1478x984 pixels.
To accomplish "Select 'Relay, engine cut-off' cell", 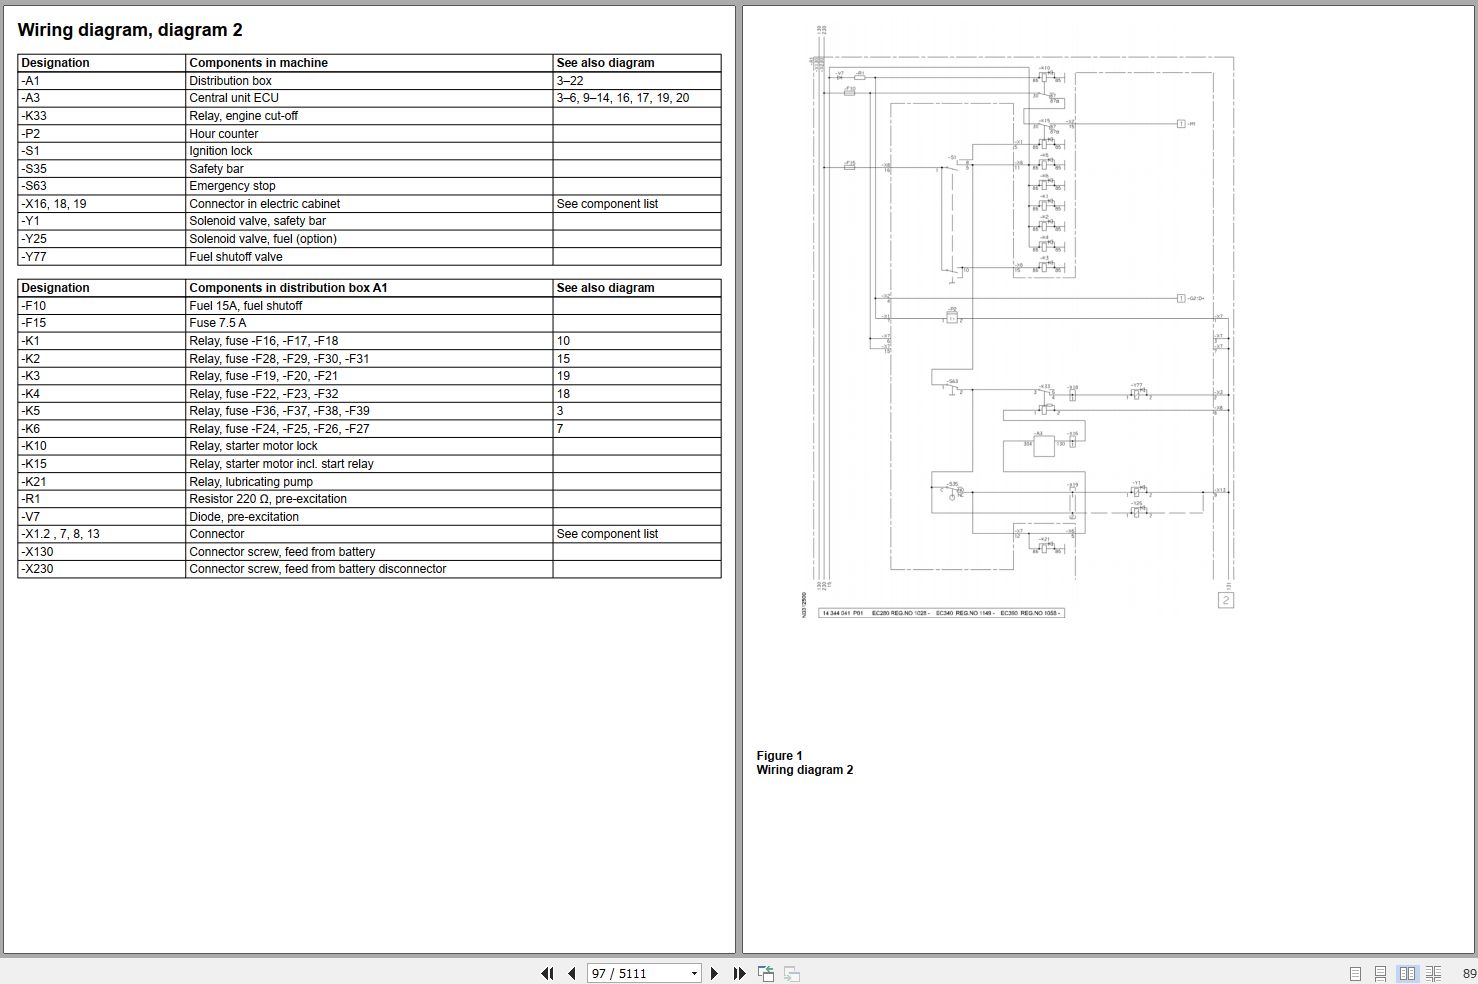I will (x=369, y=116).
